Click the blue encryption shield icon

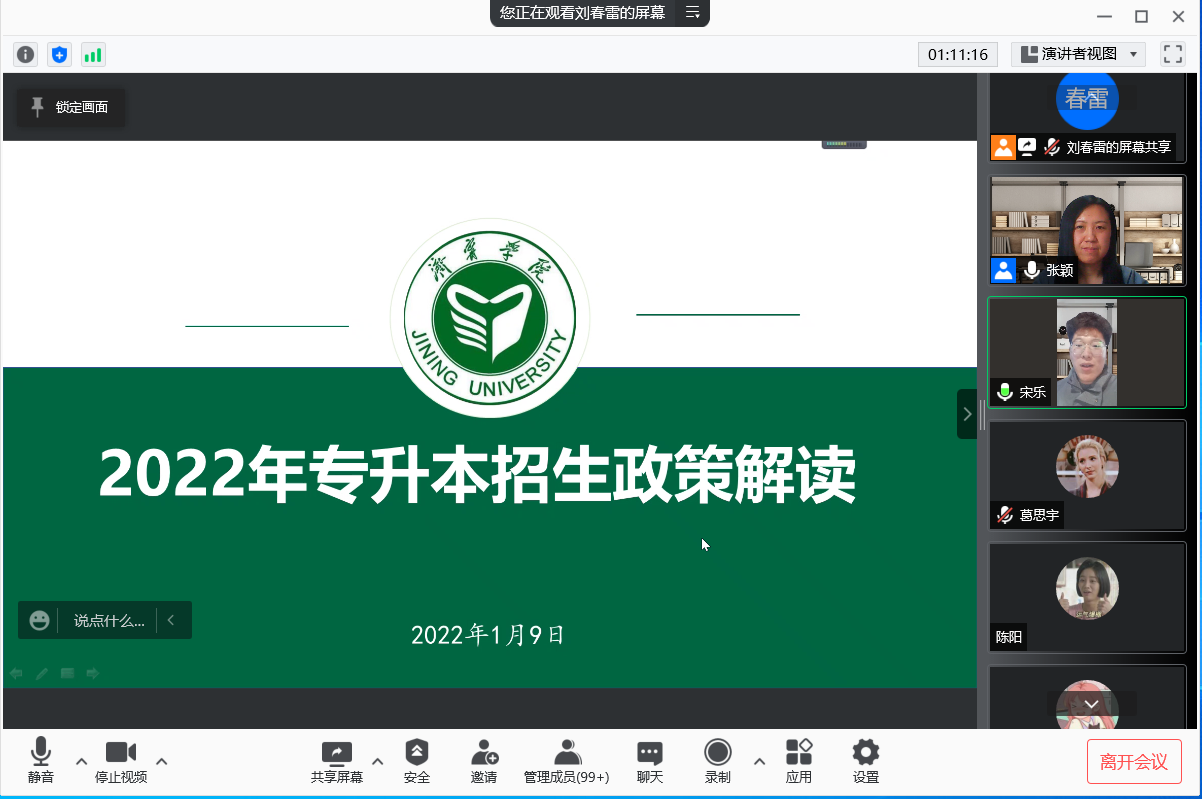click(x=59, y=55)
